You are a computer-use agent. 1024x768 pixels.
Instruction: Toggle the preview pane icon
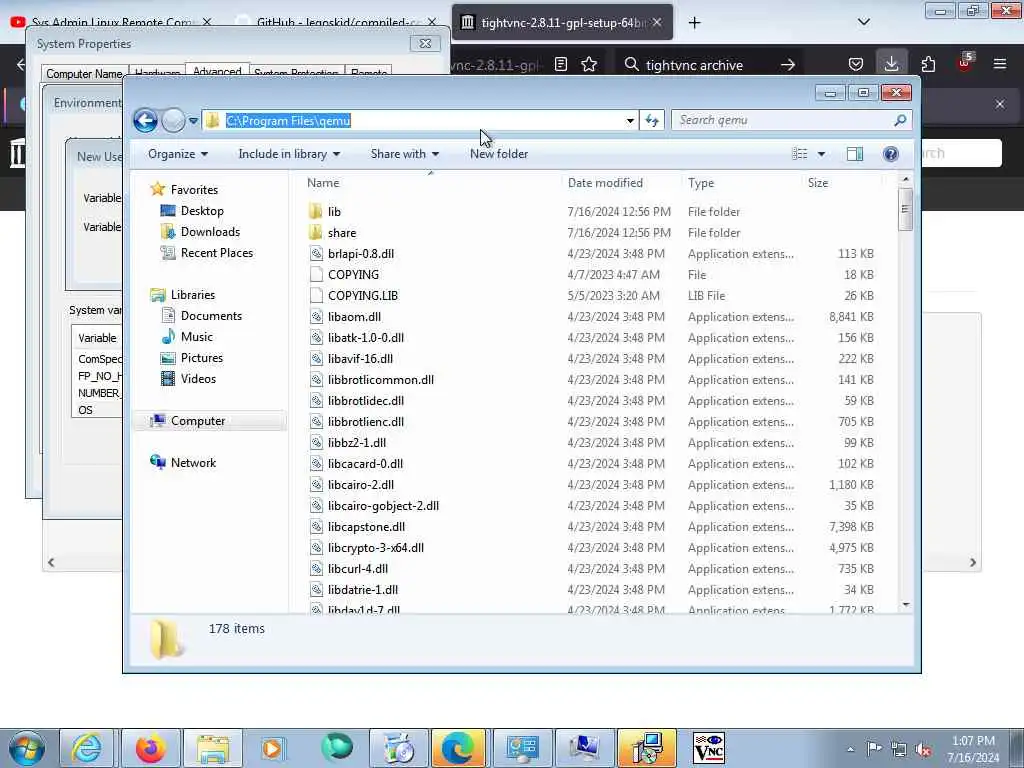pos(854,154)
